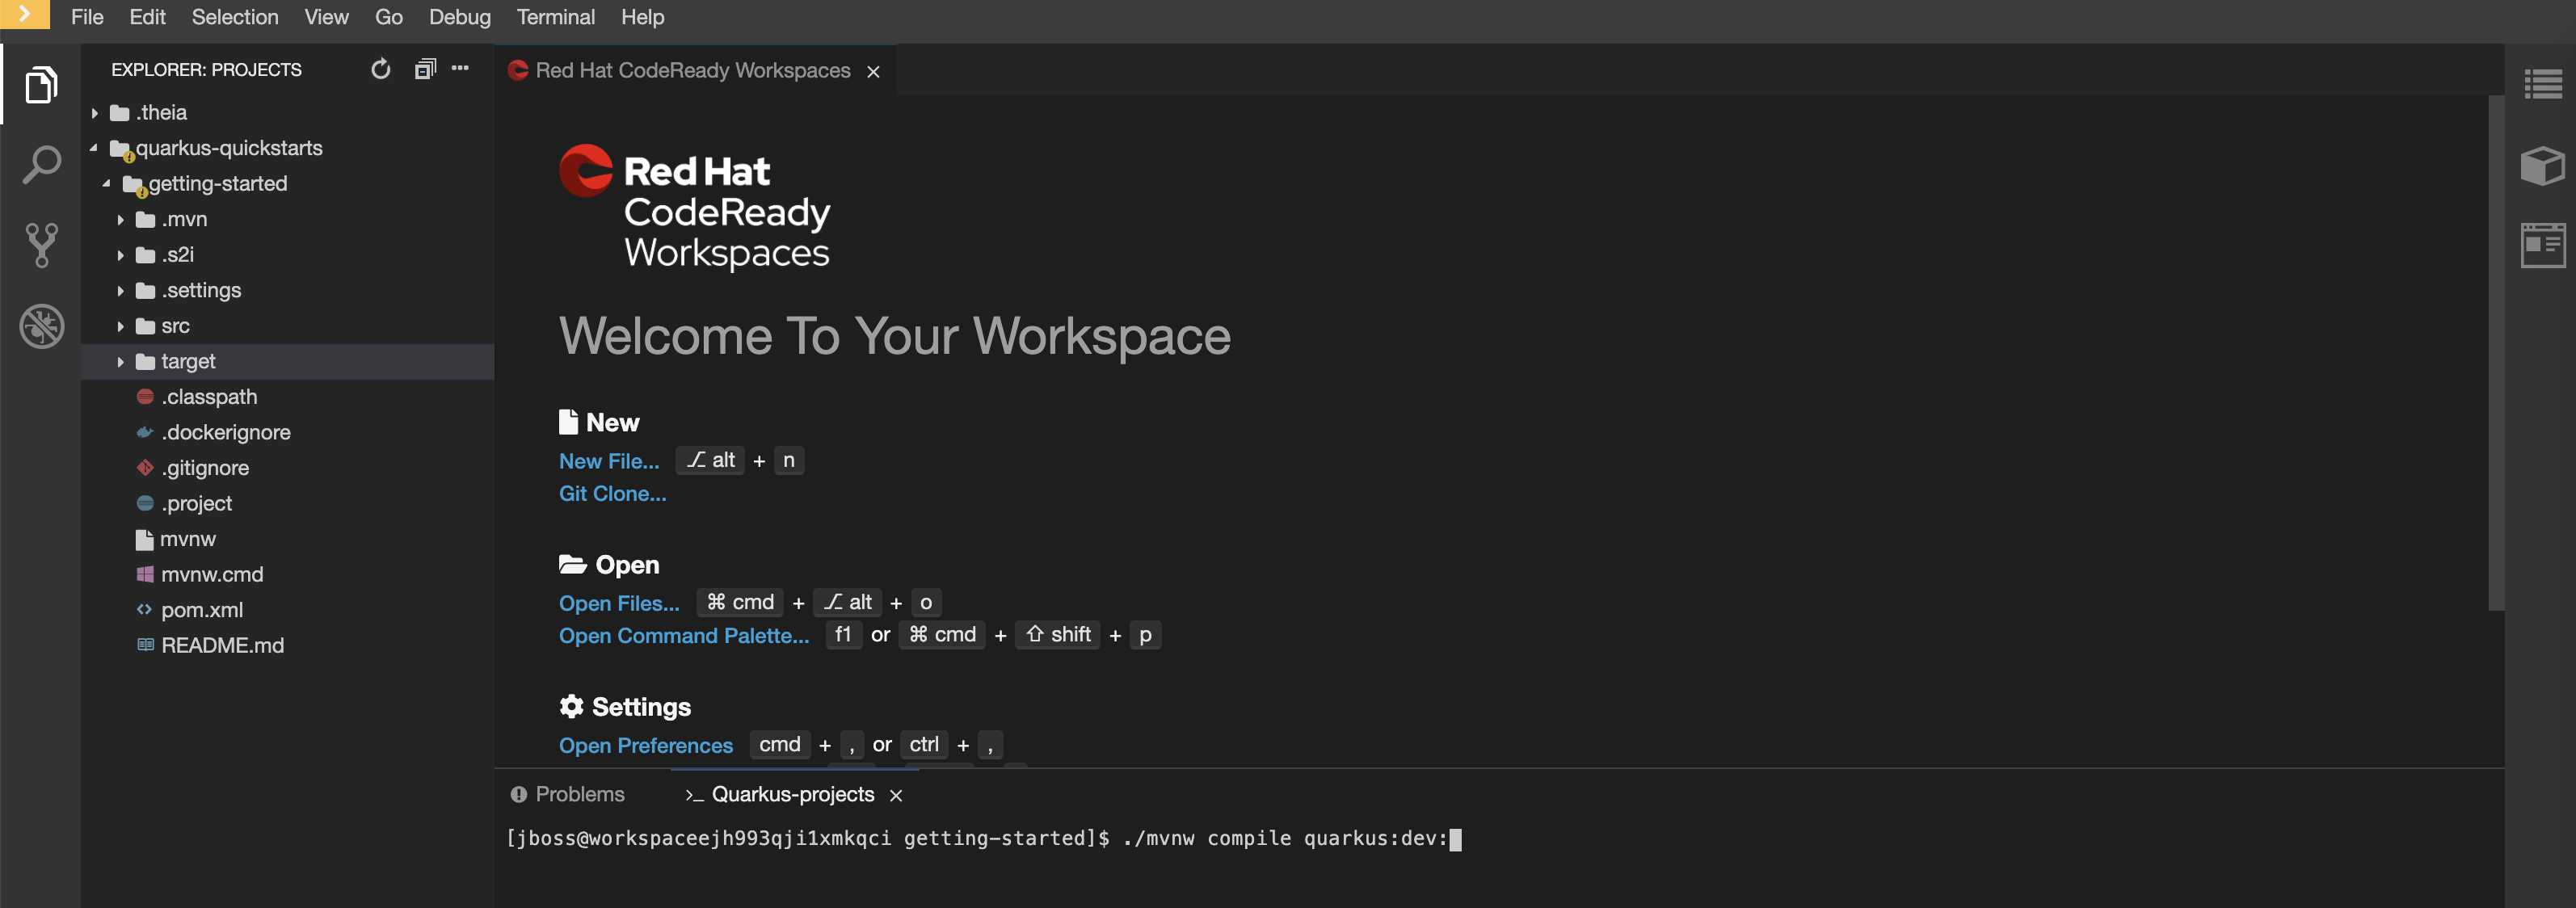Open the Debug menu
The height and width of the screenshot is (908, 2576).
[460, 17]
